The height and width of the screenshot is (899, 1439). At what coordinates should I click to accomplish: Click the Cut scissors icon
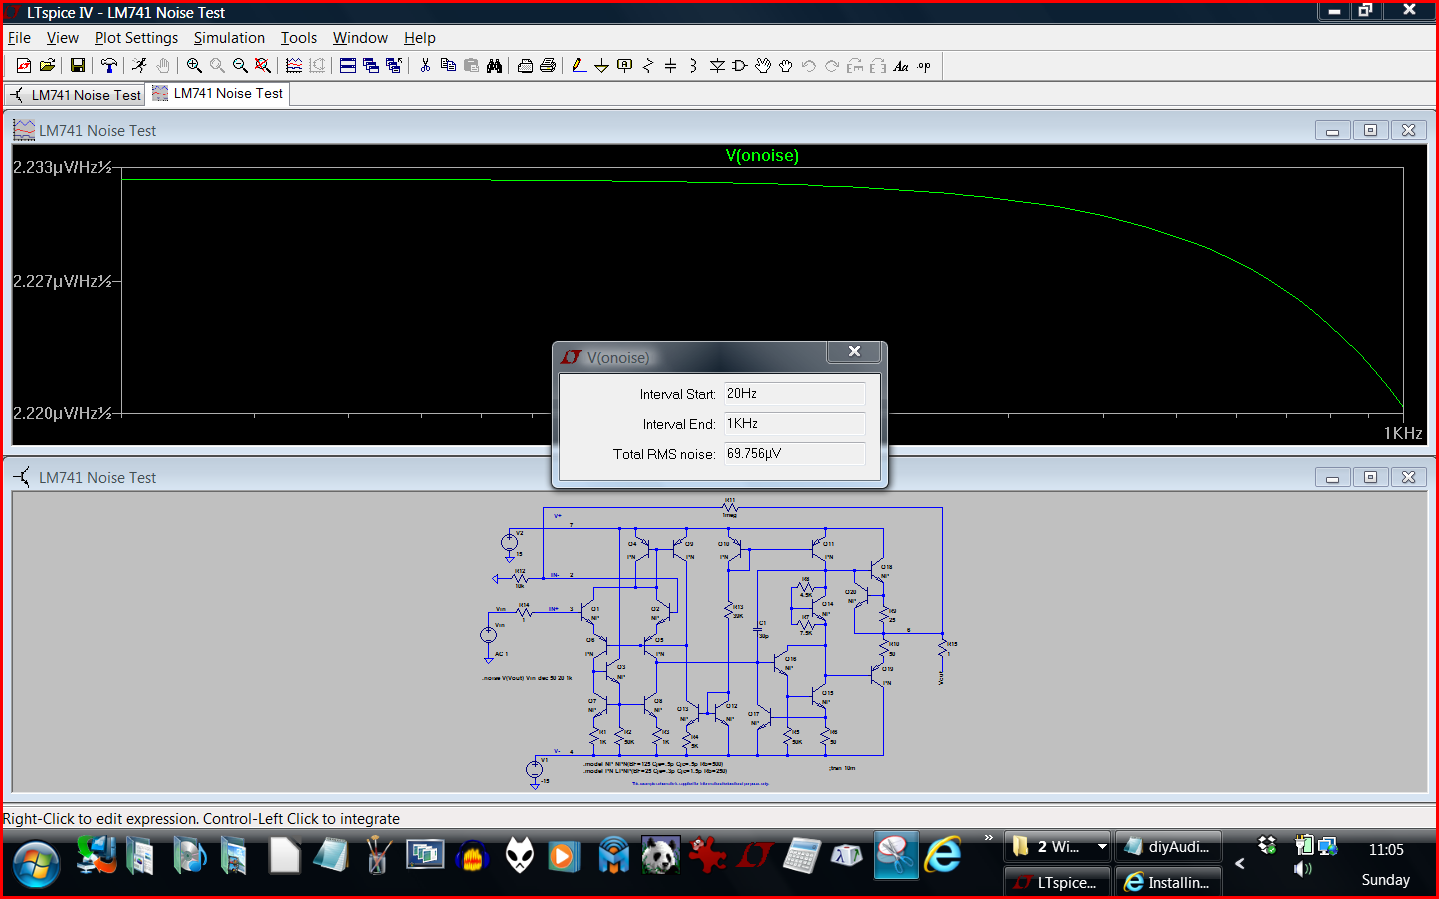[x=425, y=65]
